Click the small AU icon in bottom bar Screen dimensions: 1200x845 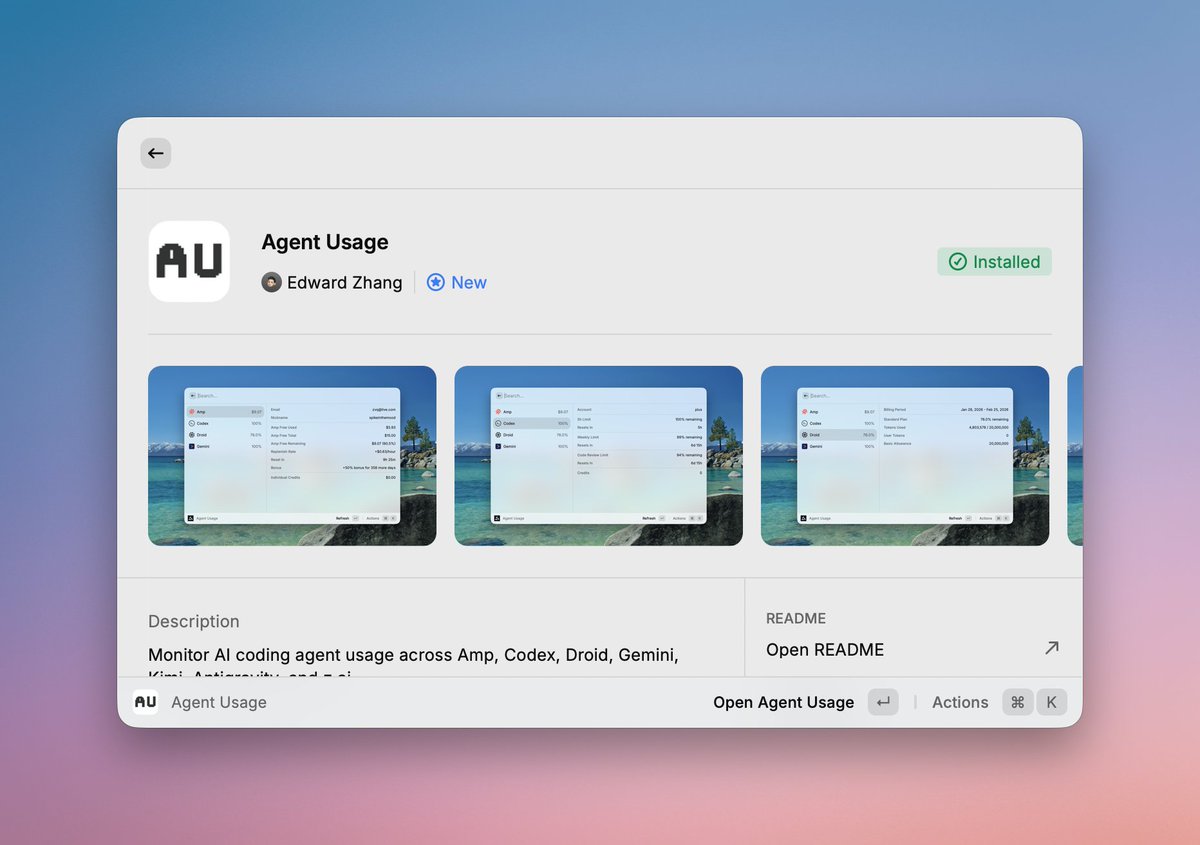coord(146,702)
